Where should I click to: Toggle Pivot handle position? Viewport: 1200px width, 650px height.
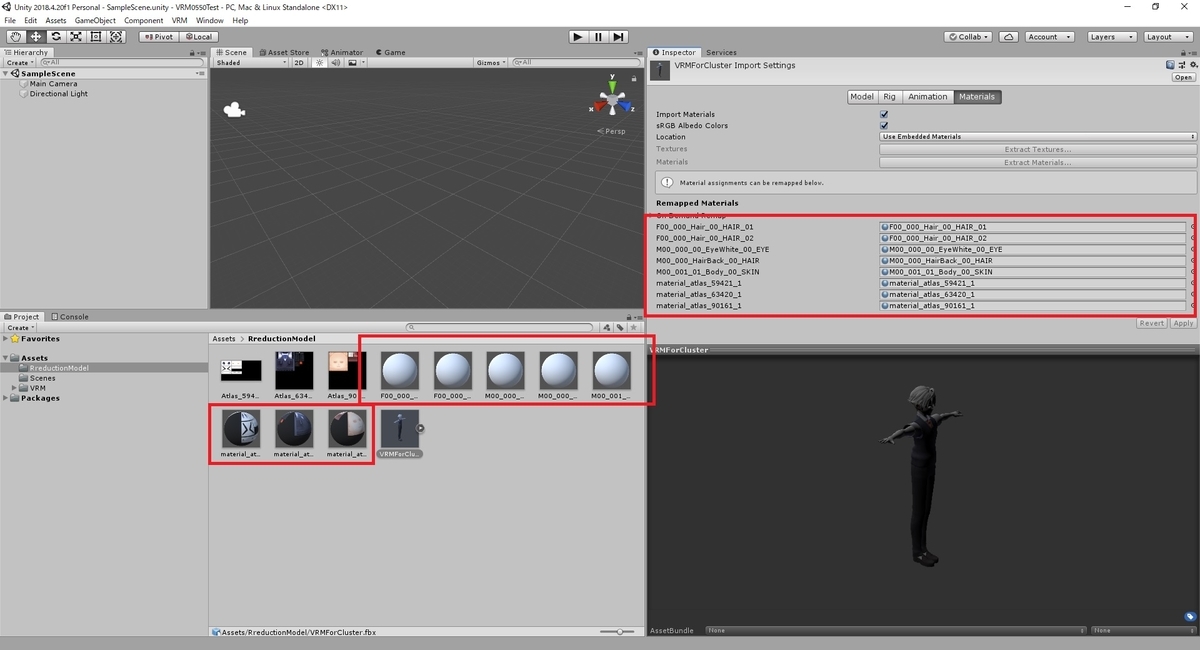pyautogui.click(x=158, y=37)
